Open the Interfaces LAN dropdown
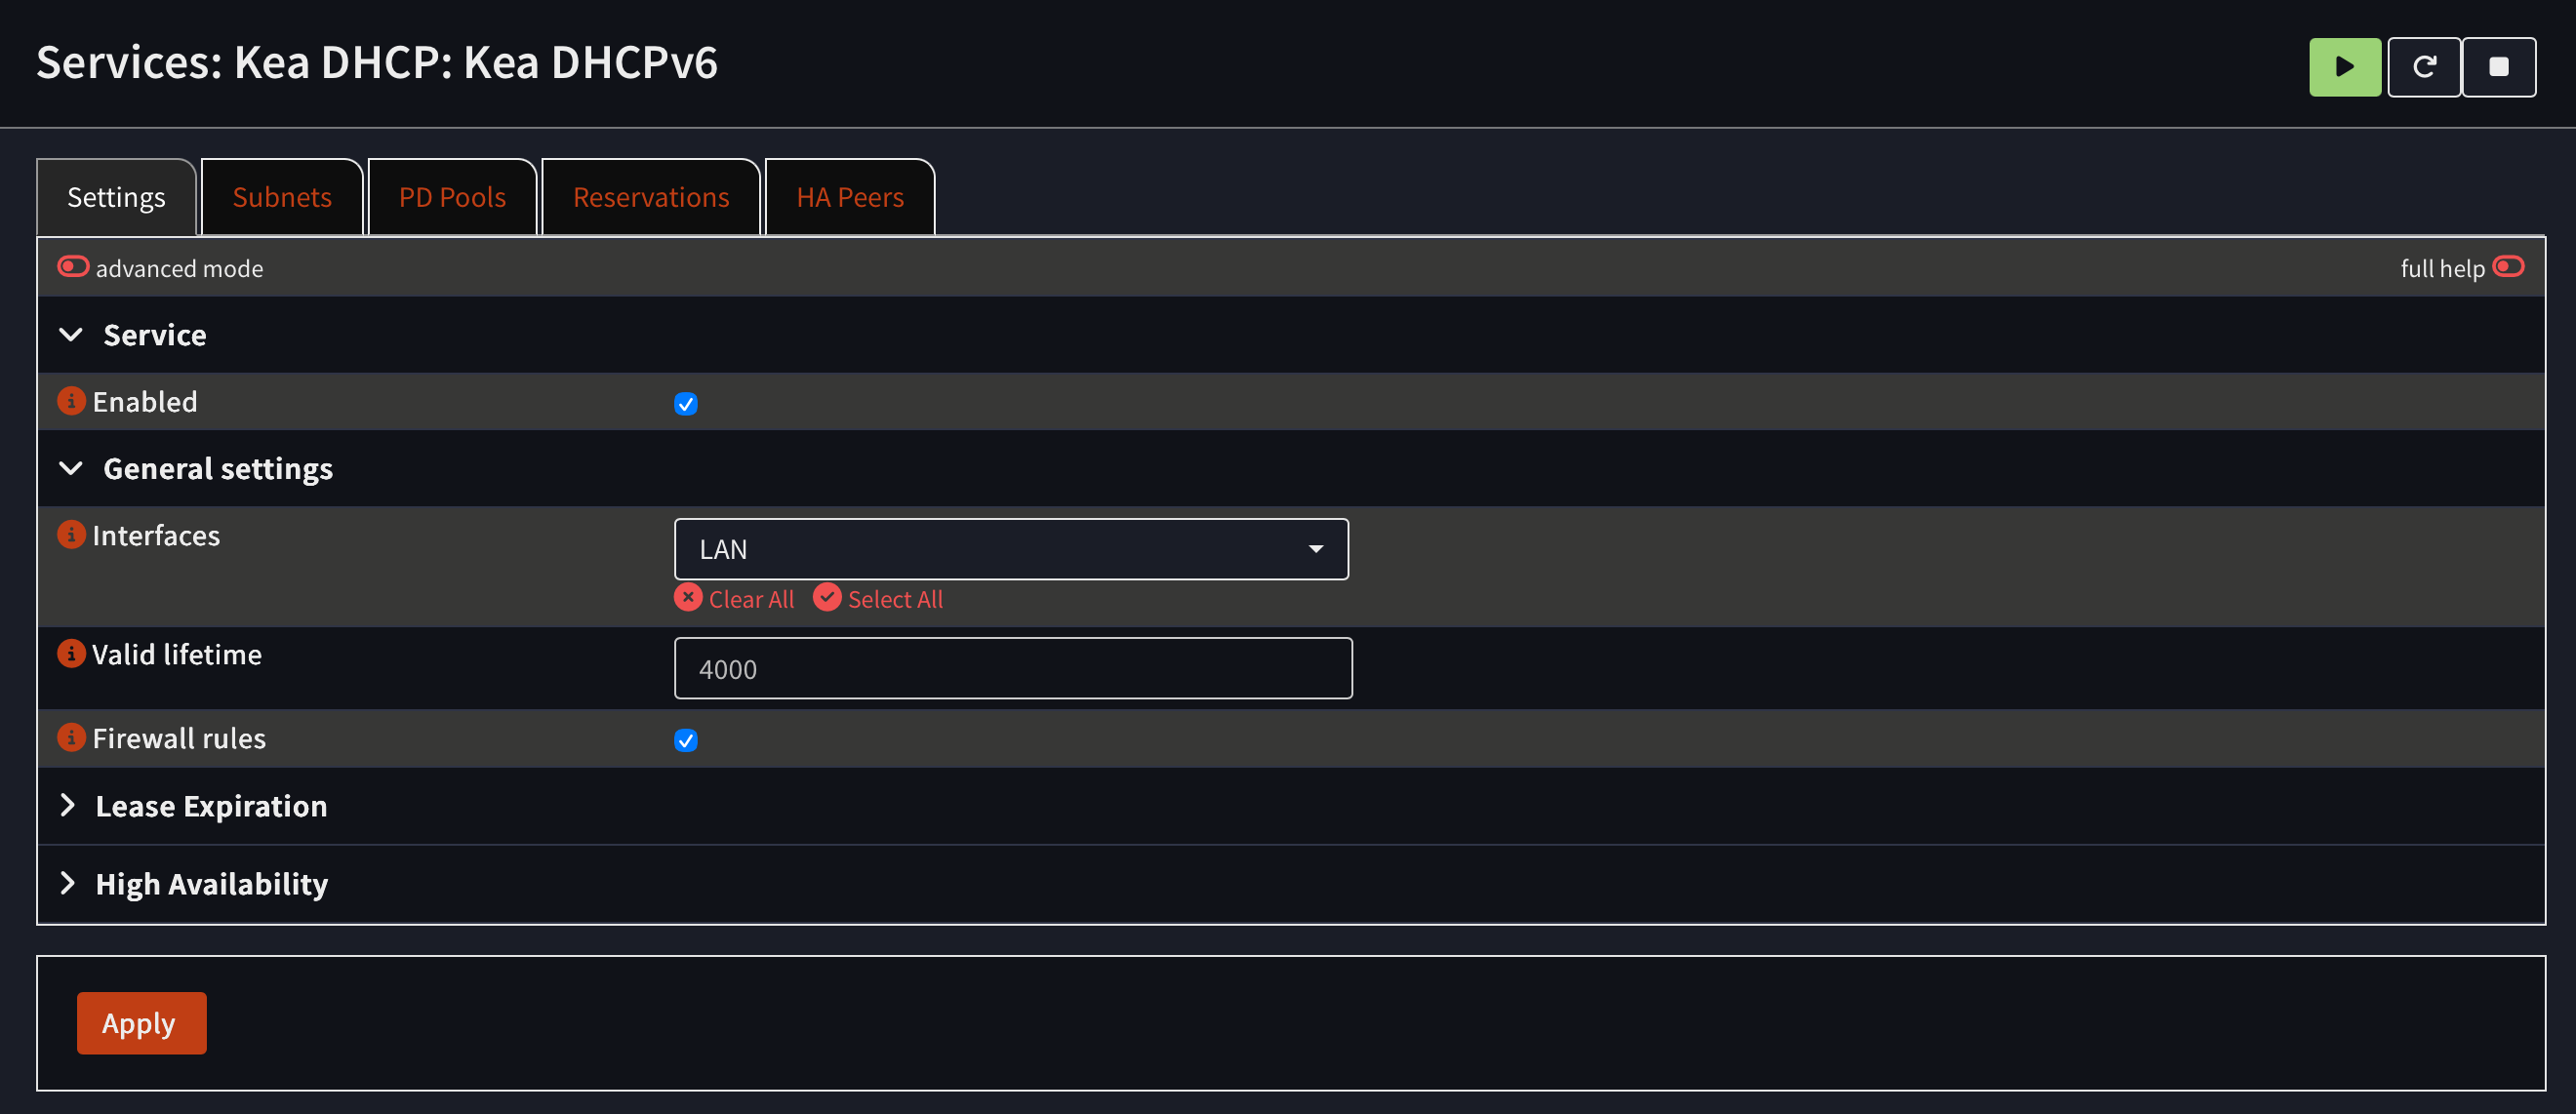Image resolution: width=2576 pixels, height=1114 pixels. pos(1011,549)
